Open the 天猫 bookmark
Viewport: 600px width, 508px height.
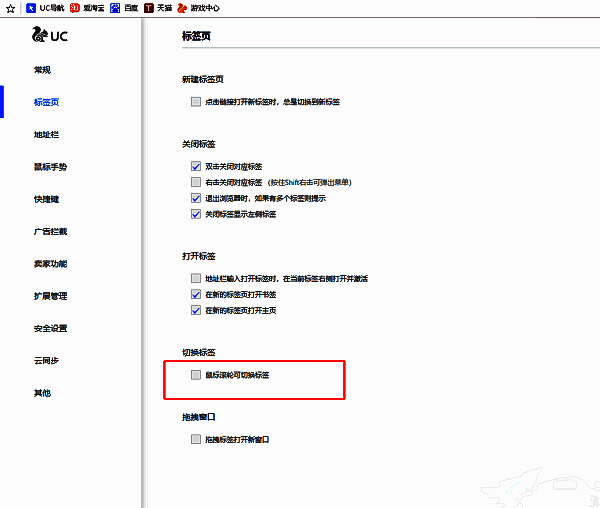[x=158, y=8]
